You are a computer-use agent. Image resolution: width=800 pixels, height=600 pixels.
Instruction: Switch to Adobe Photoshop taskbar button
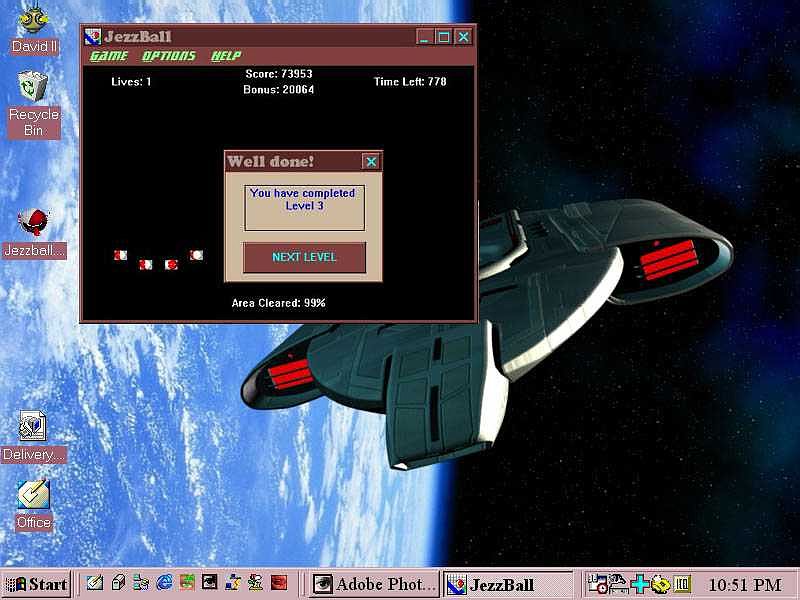coord(375,584)
